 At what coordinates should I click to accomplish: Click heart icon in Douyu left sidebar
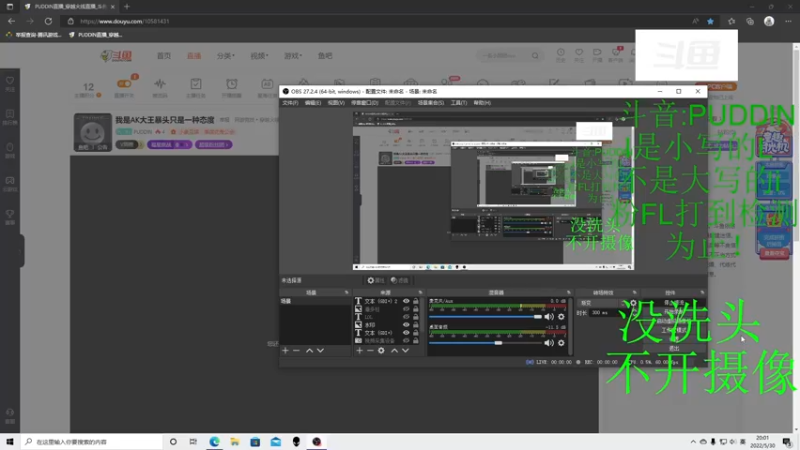[10, 81]
